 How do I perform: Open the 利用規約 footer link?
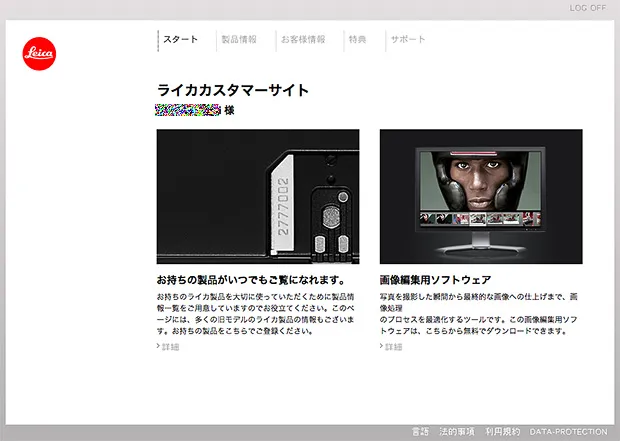point(503,432)
